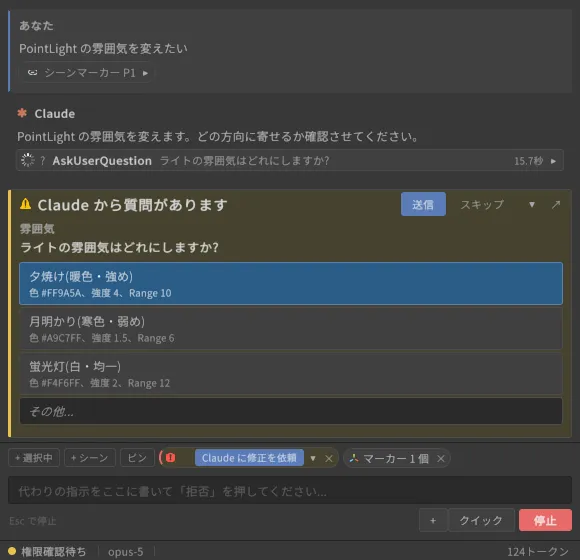Click the yellow warning triangle icon
The height and width of the screenshot is (560, 580).
(26, 204)
